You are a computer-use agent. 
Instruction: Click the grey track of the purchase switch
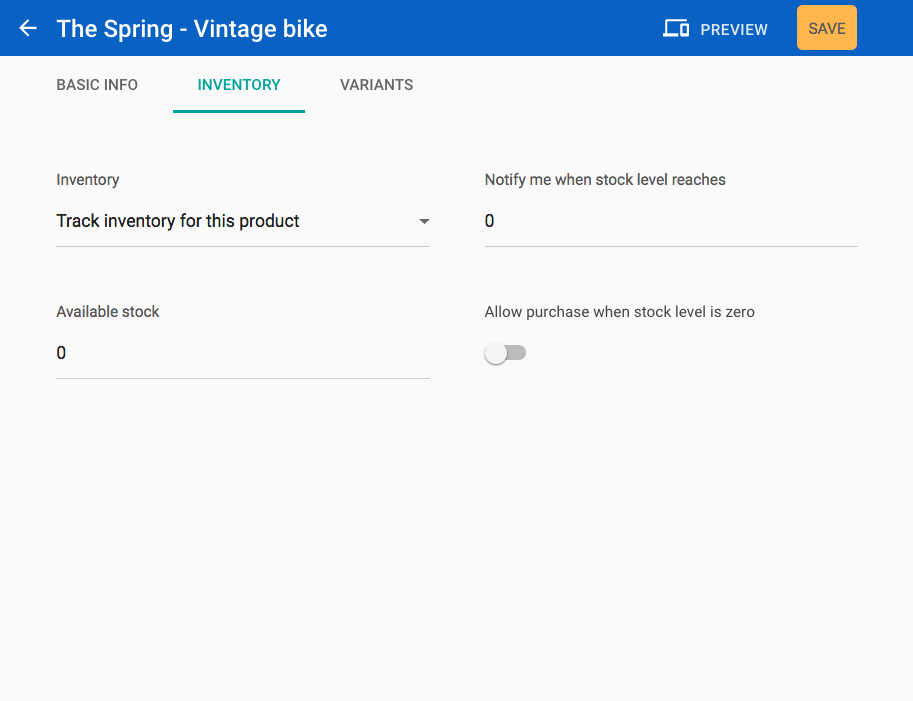[517, 353]
